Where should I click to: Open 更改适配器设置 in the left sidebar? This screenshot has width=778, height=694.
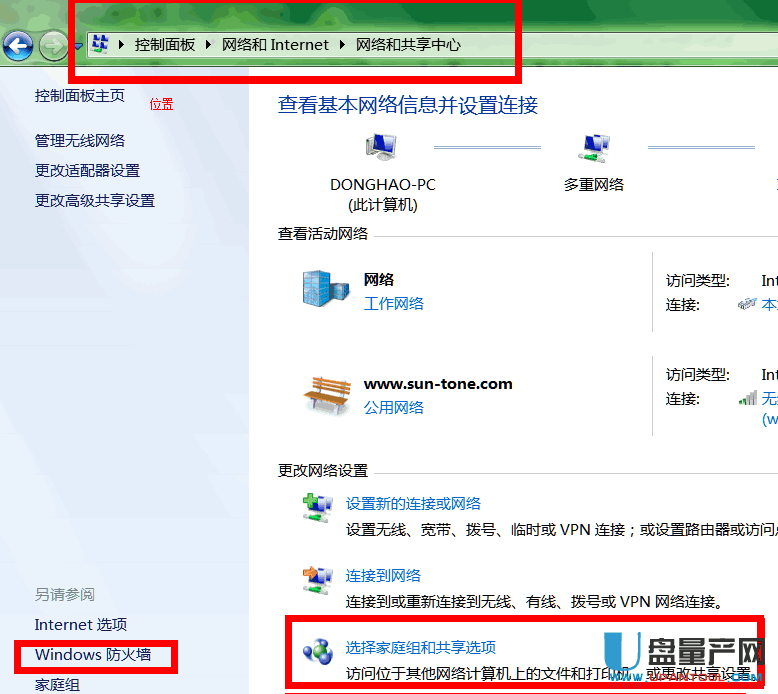coord(87,171)
